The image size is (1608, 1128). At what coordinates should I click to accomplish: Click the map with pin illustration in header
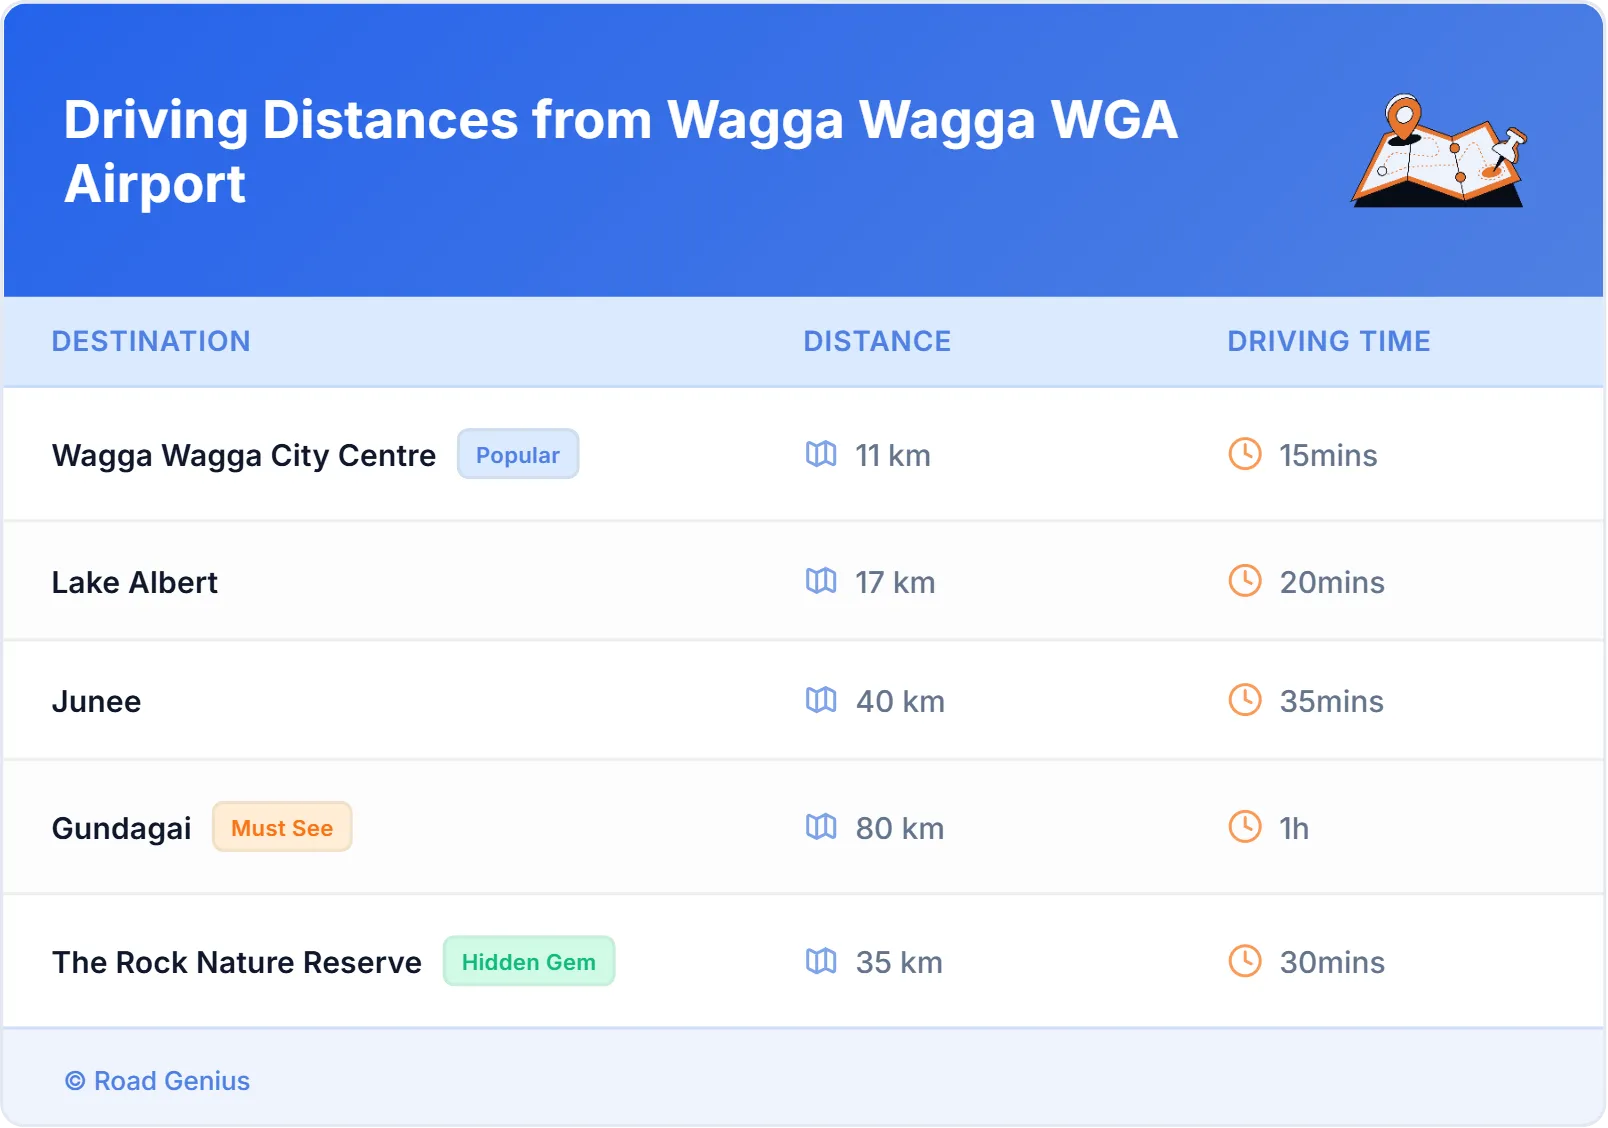1440,151
